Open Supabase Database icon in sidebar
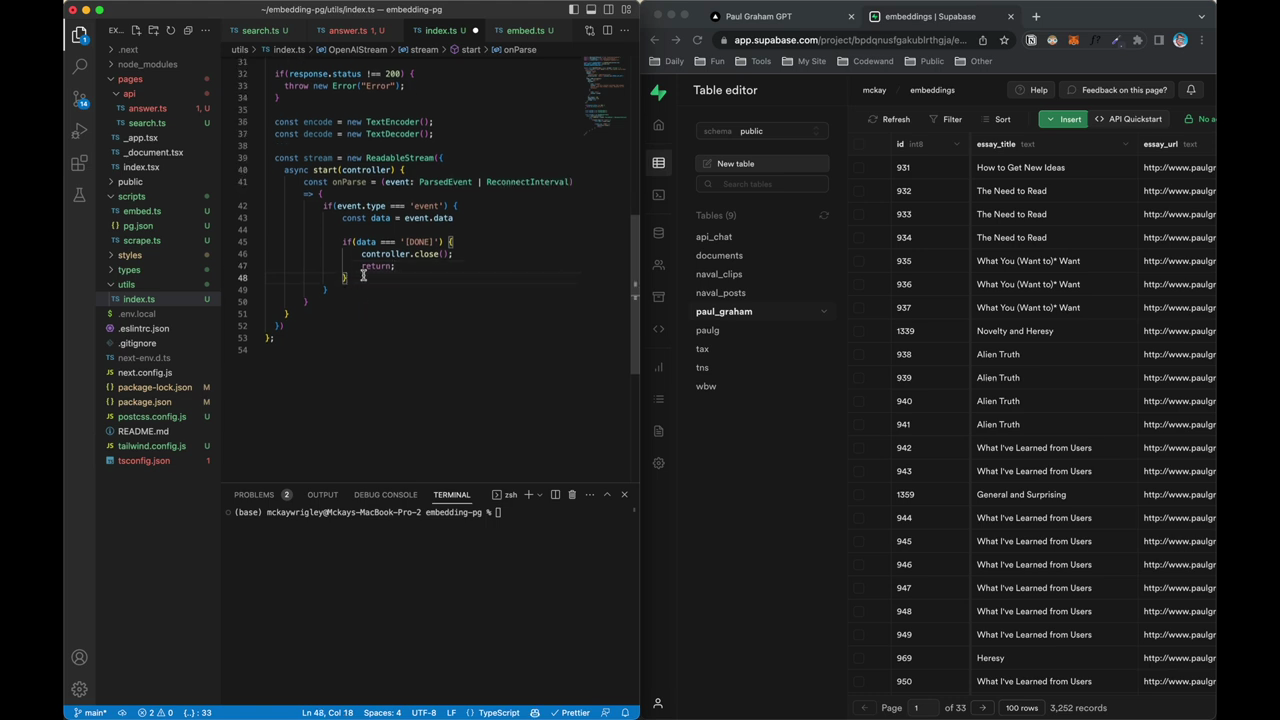This screenshot has width=1280, height=720. pos(658,233)
